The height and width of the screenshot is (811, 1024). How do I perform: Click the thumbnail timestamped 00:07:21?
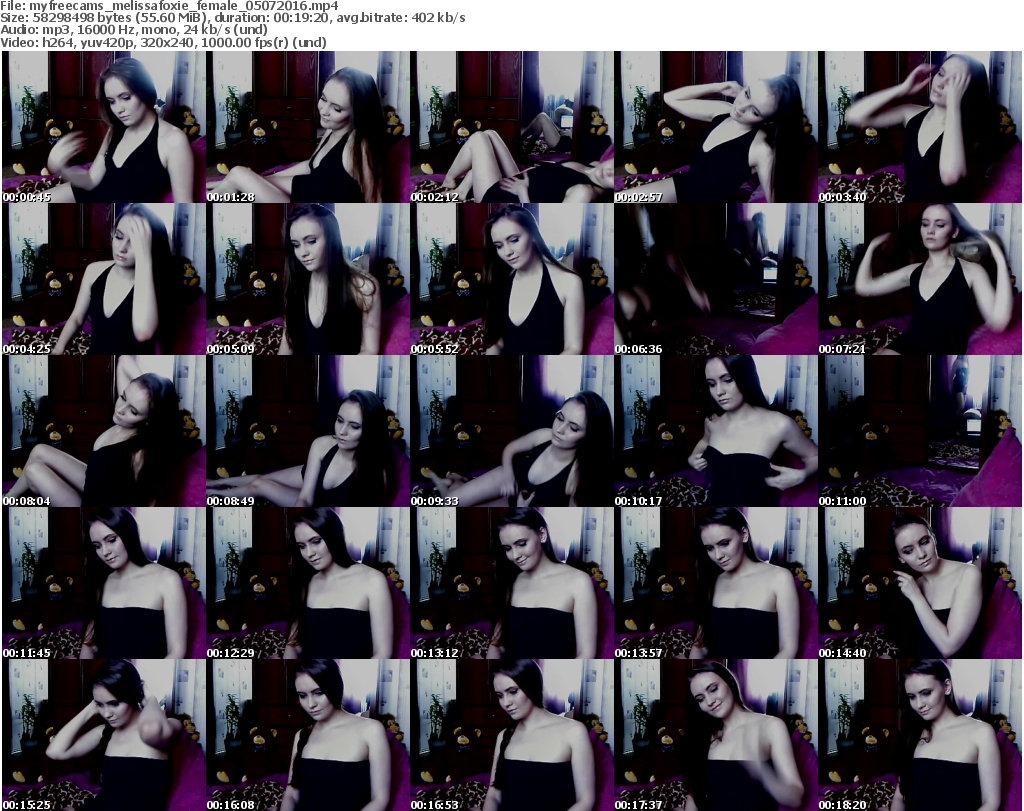(920, 279)
